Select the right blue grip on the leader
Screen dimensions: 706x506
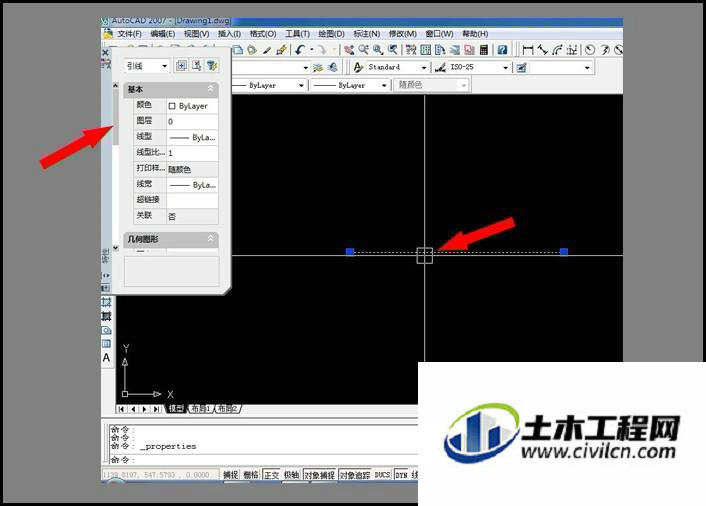tap(564, 251)
